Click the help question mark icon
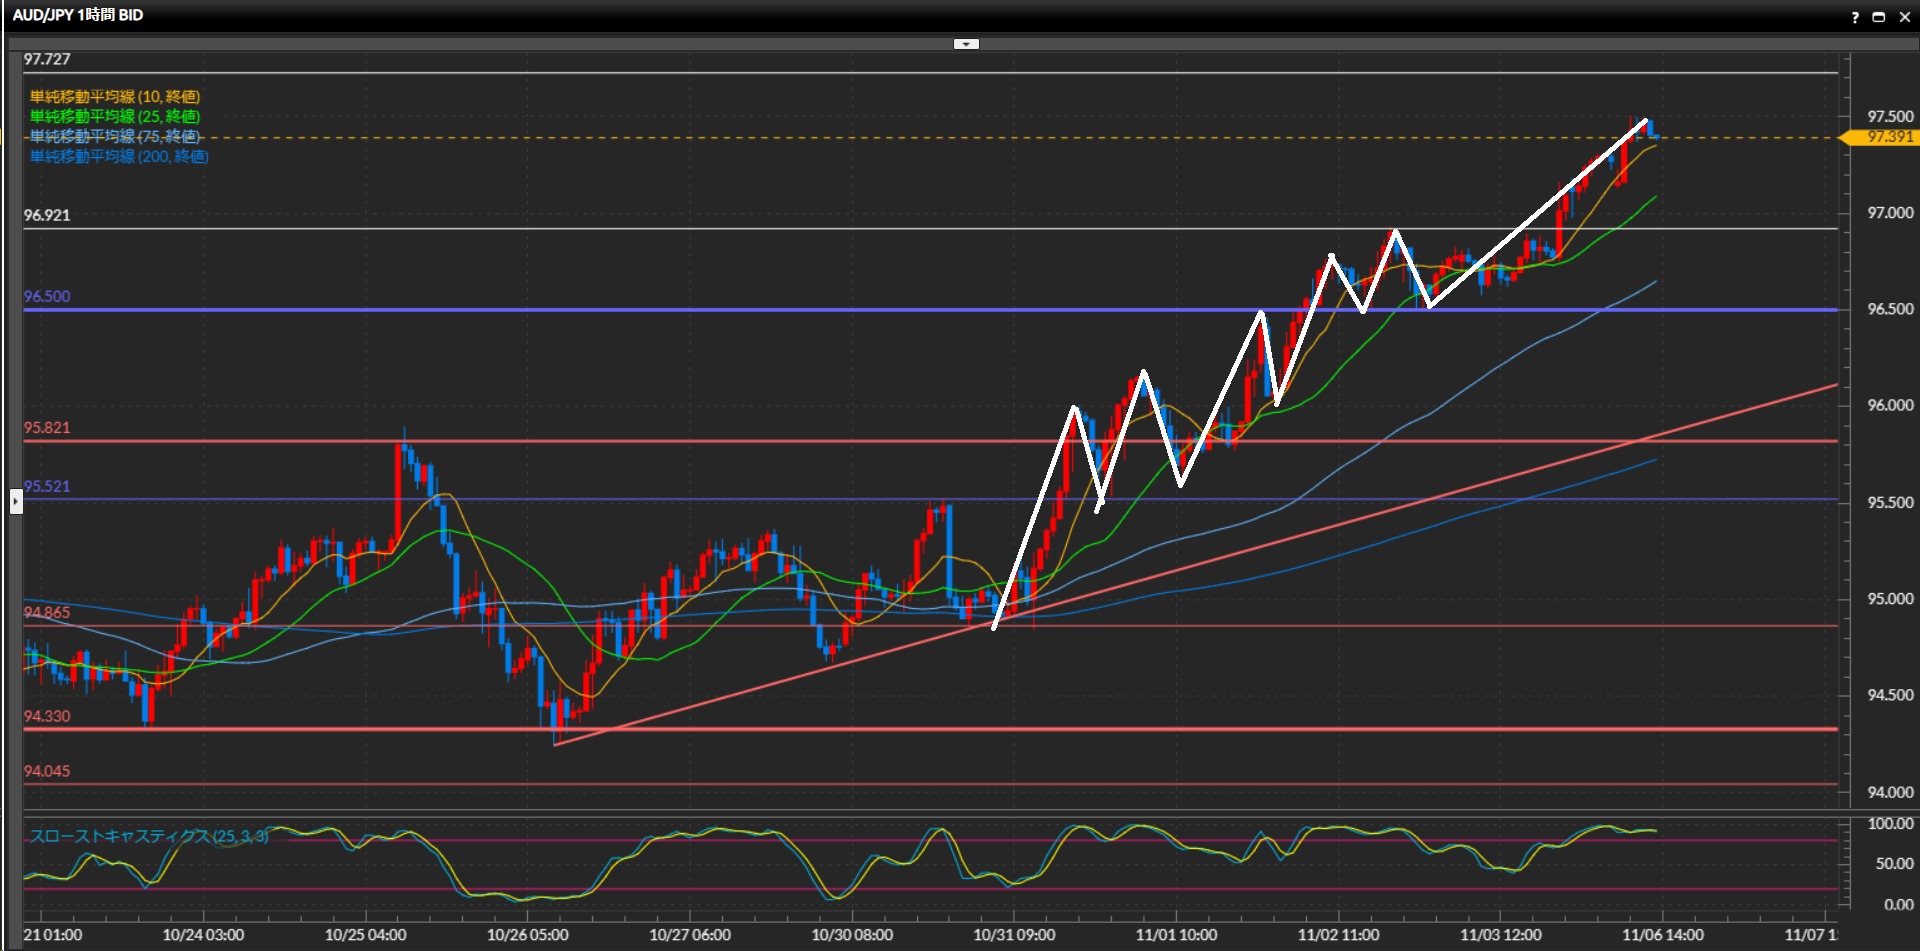This screenshot has width=1920, height=951. pos(1855,17)
